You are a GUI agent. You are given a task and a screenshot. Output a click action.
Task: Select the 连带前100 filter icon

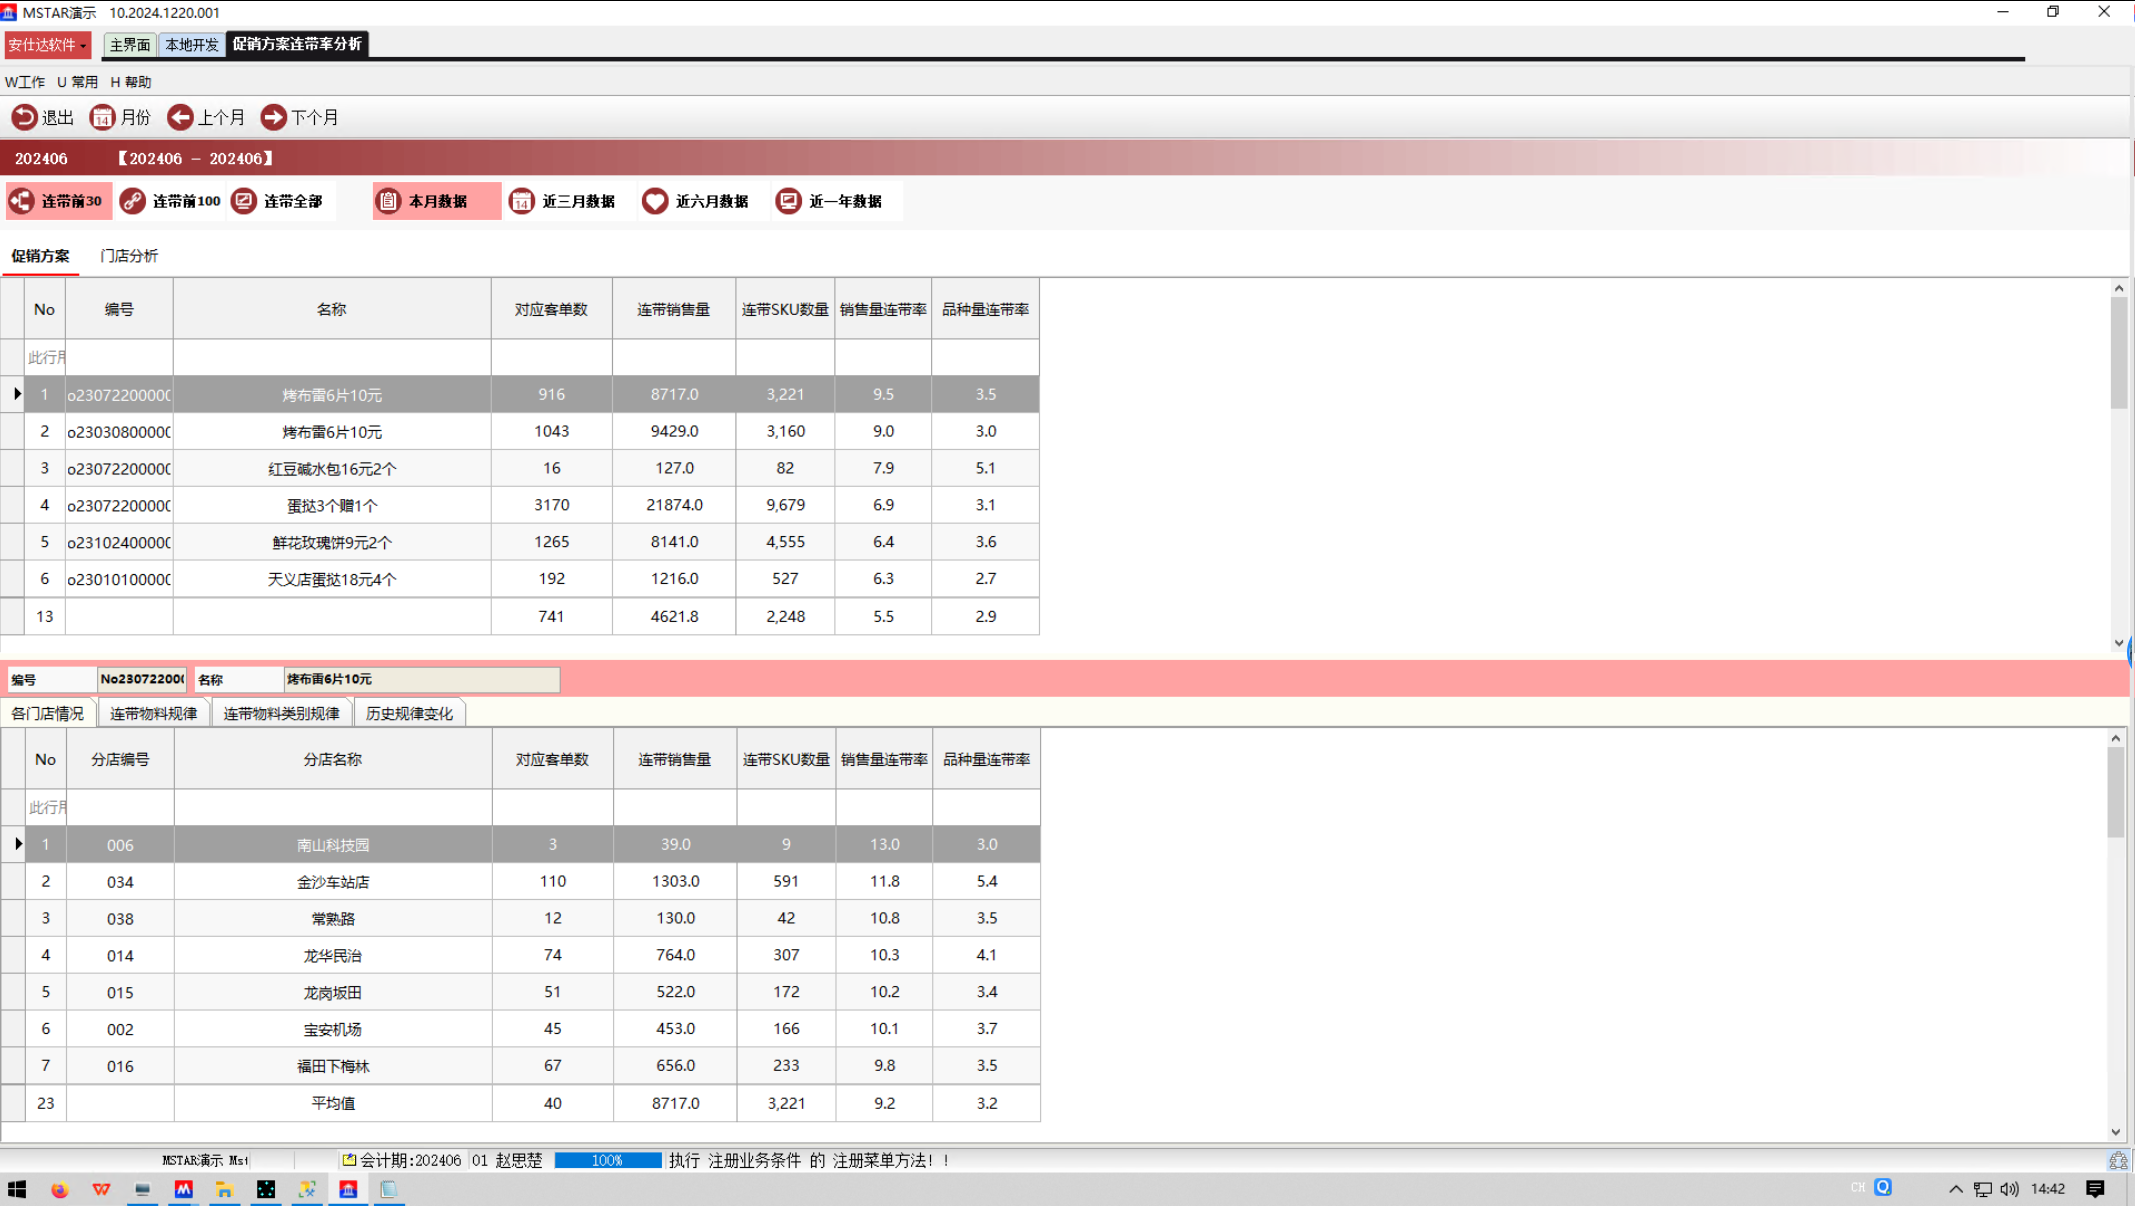coord(133,201)
